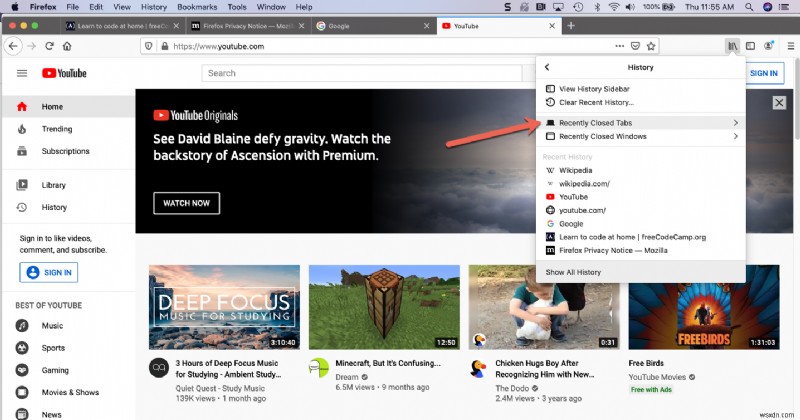
Task: Expand Recently Closed Windows submenu
Action: coord(641,136)
